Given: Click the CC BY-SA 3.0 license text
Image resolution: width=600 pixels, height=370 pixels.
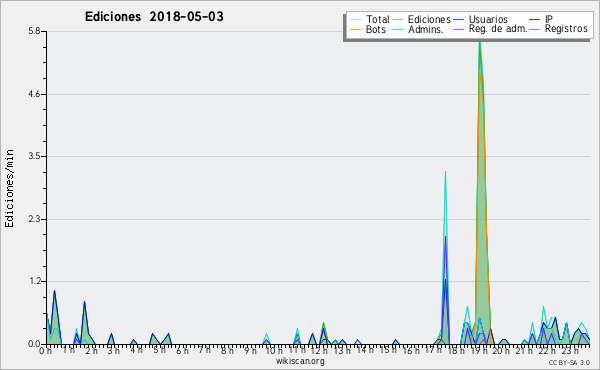Looking at the screenshot, I should coord(569,363).
